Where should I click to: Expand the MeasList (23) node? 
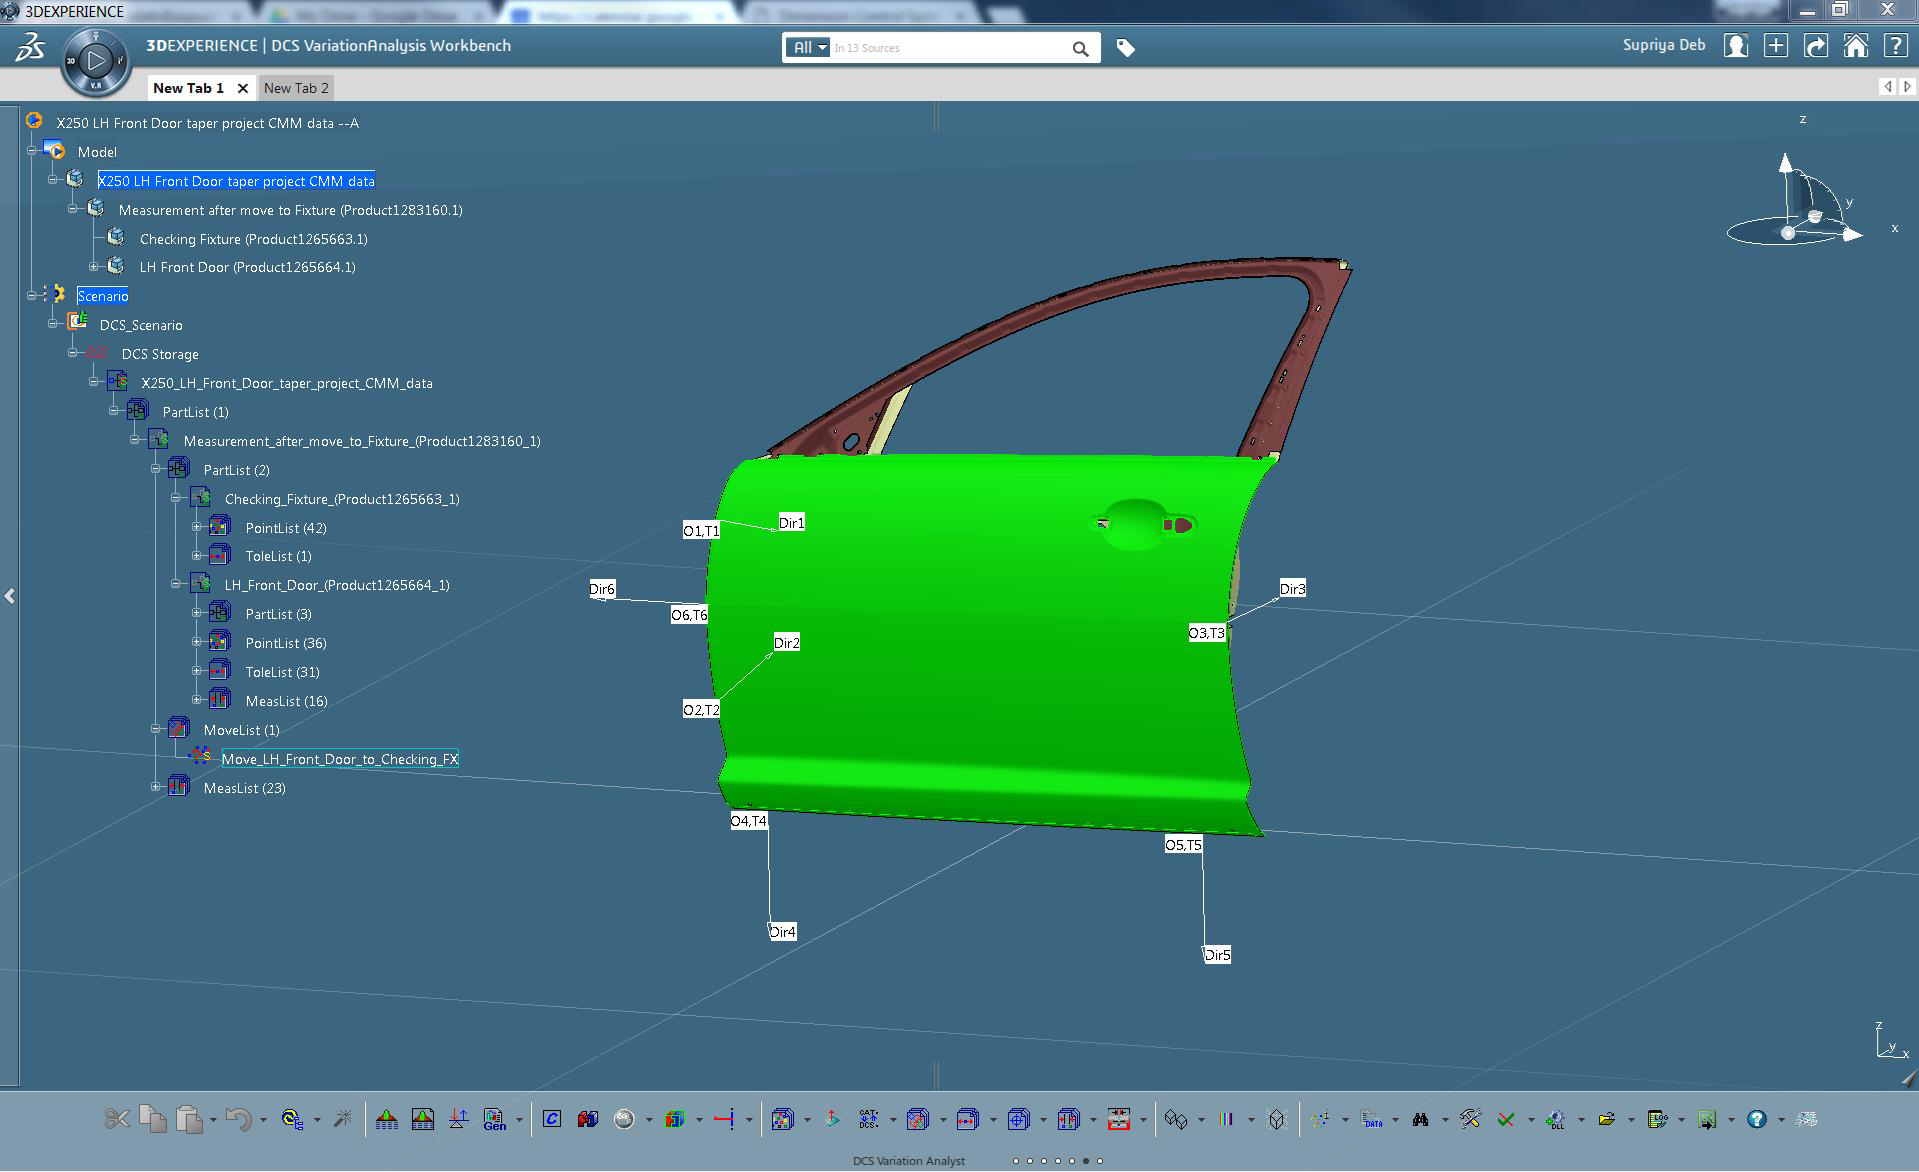(156, 787)
